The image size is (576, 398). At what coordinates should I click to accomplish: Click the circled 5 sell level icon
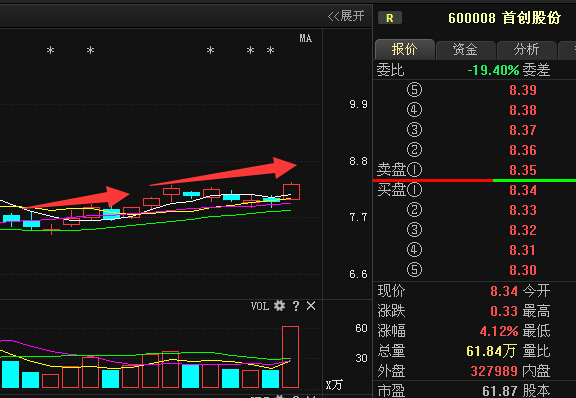pyautogui.click(x=414, y=90)
